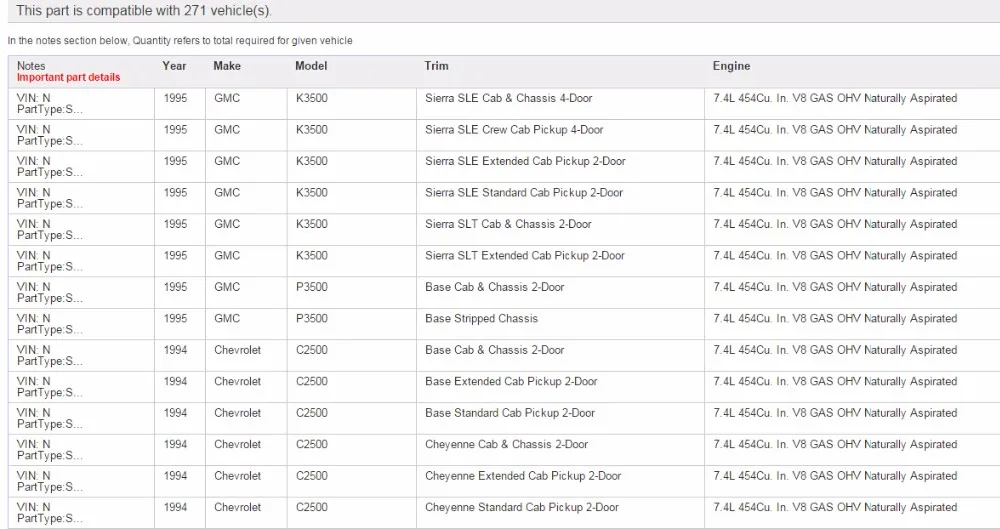Click 7.4L engine in Base Standard Cab Pickup row

coord(835,413)
